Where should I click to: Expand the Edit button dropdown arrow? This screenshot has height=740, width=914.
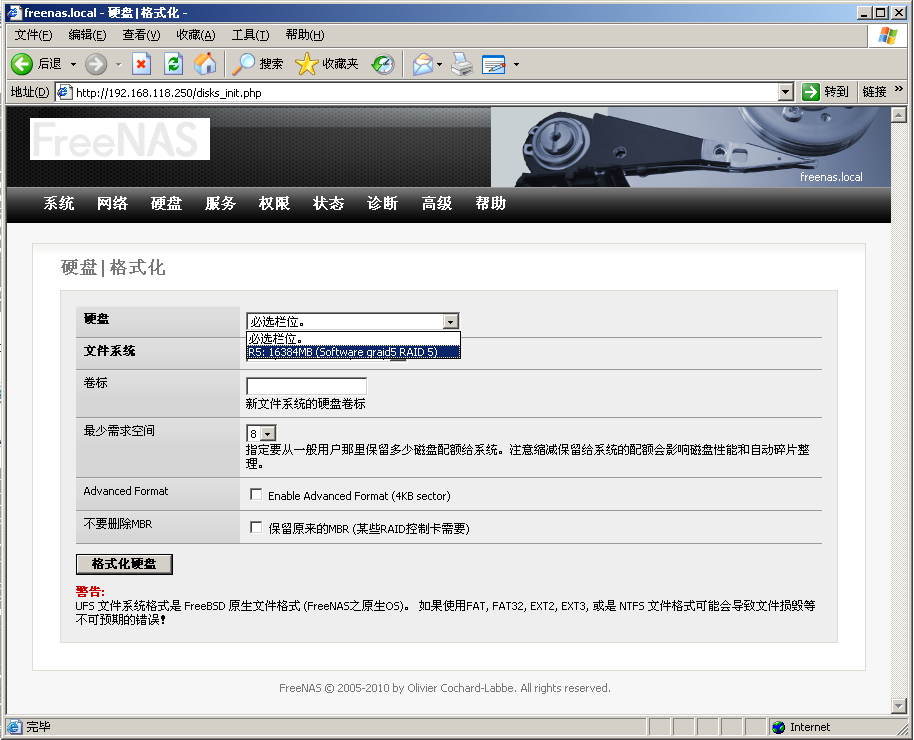[516, 64]
